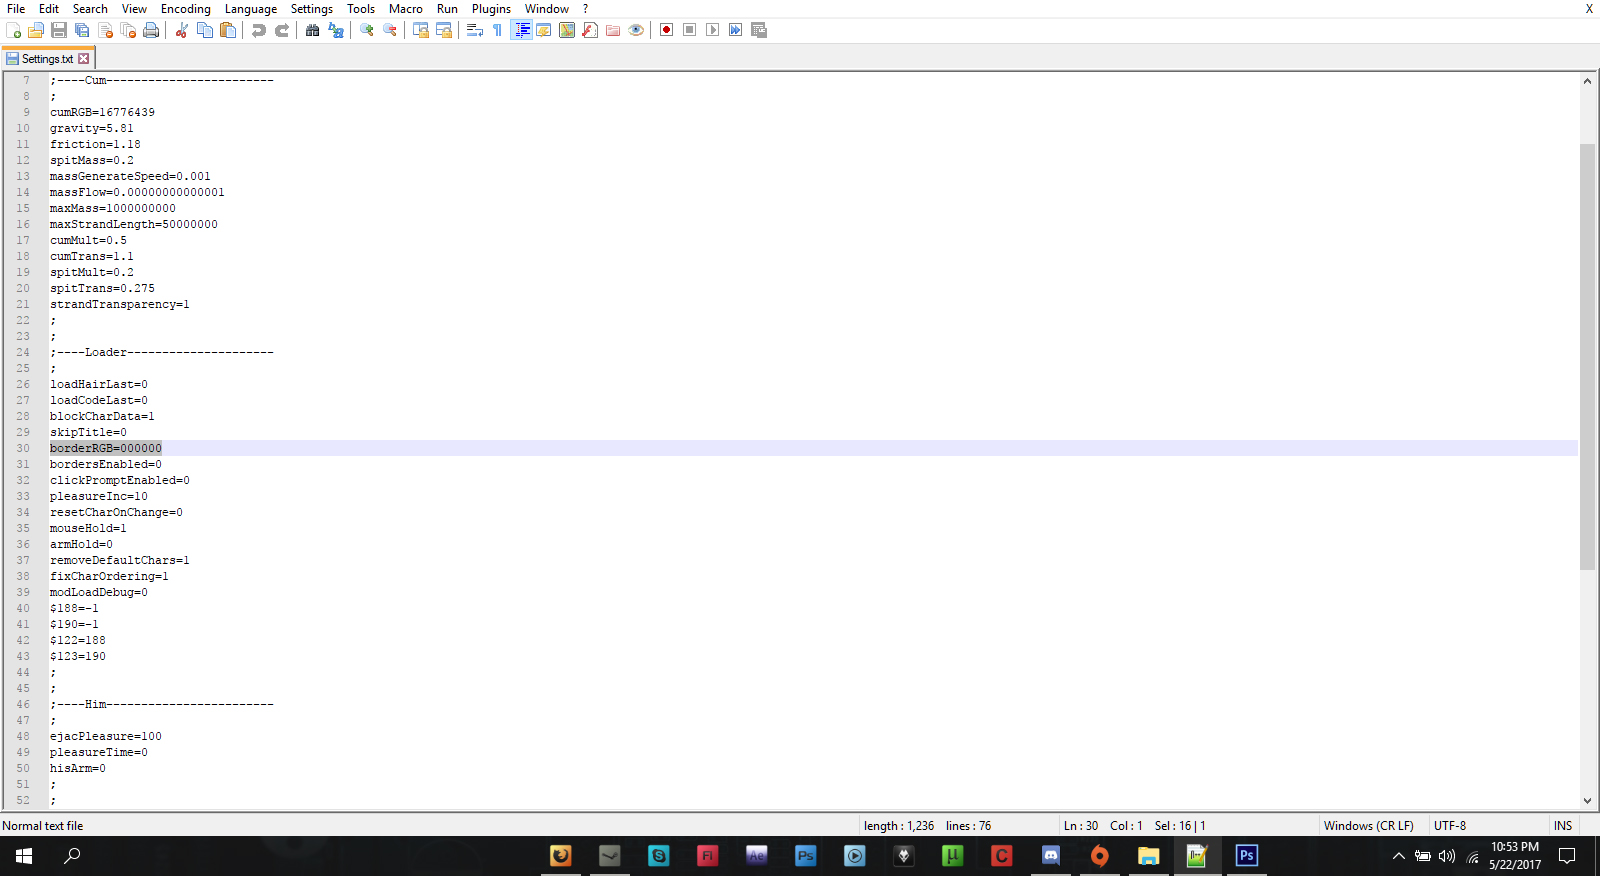Screen dimensions: 1600x876
Task: Open the Plugins menu
Action: 491,9
